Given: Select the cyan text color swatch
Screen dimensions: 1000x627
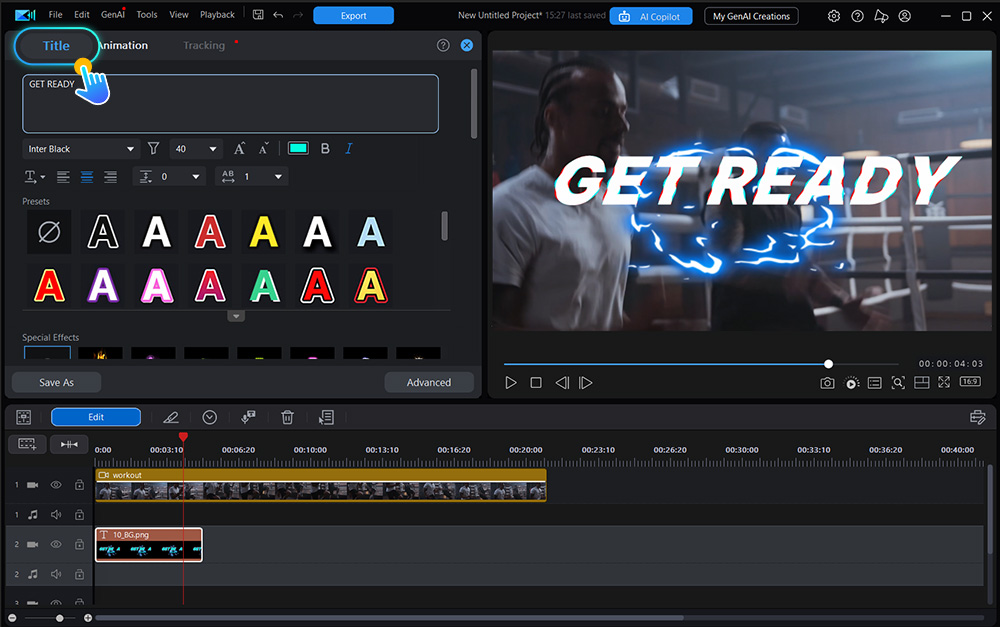Looking at the screenshot, I should [x=297, y=148].
